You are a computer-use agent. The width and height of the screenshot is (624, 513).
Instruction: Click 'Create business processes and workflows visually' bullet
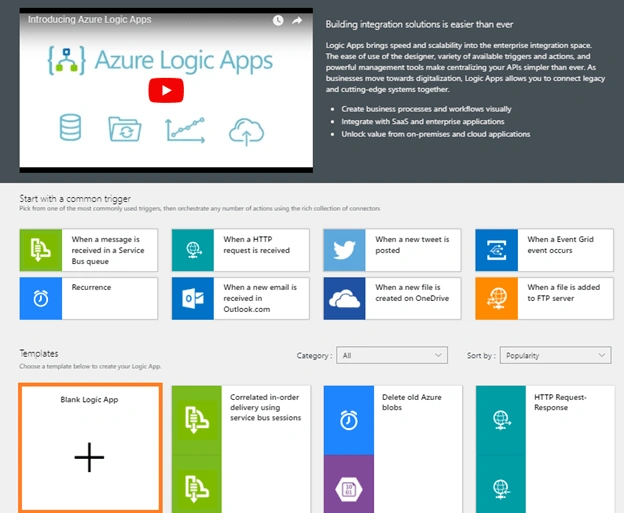pyautogui.click(x=426, y=109)
